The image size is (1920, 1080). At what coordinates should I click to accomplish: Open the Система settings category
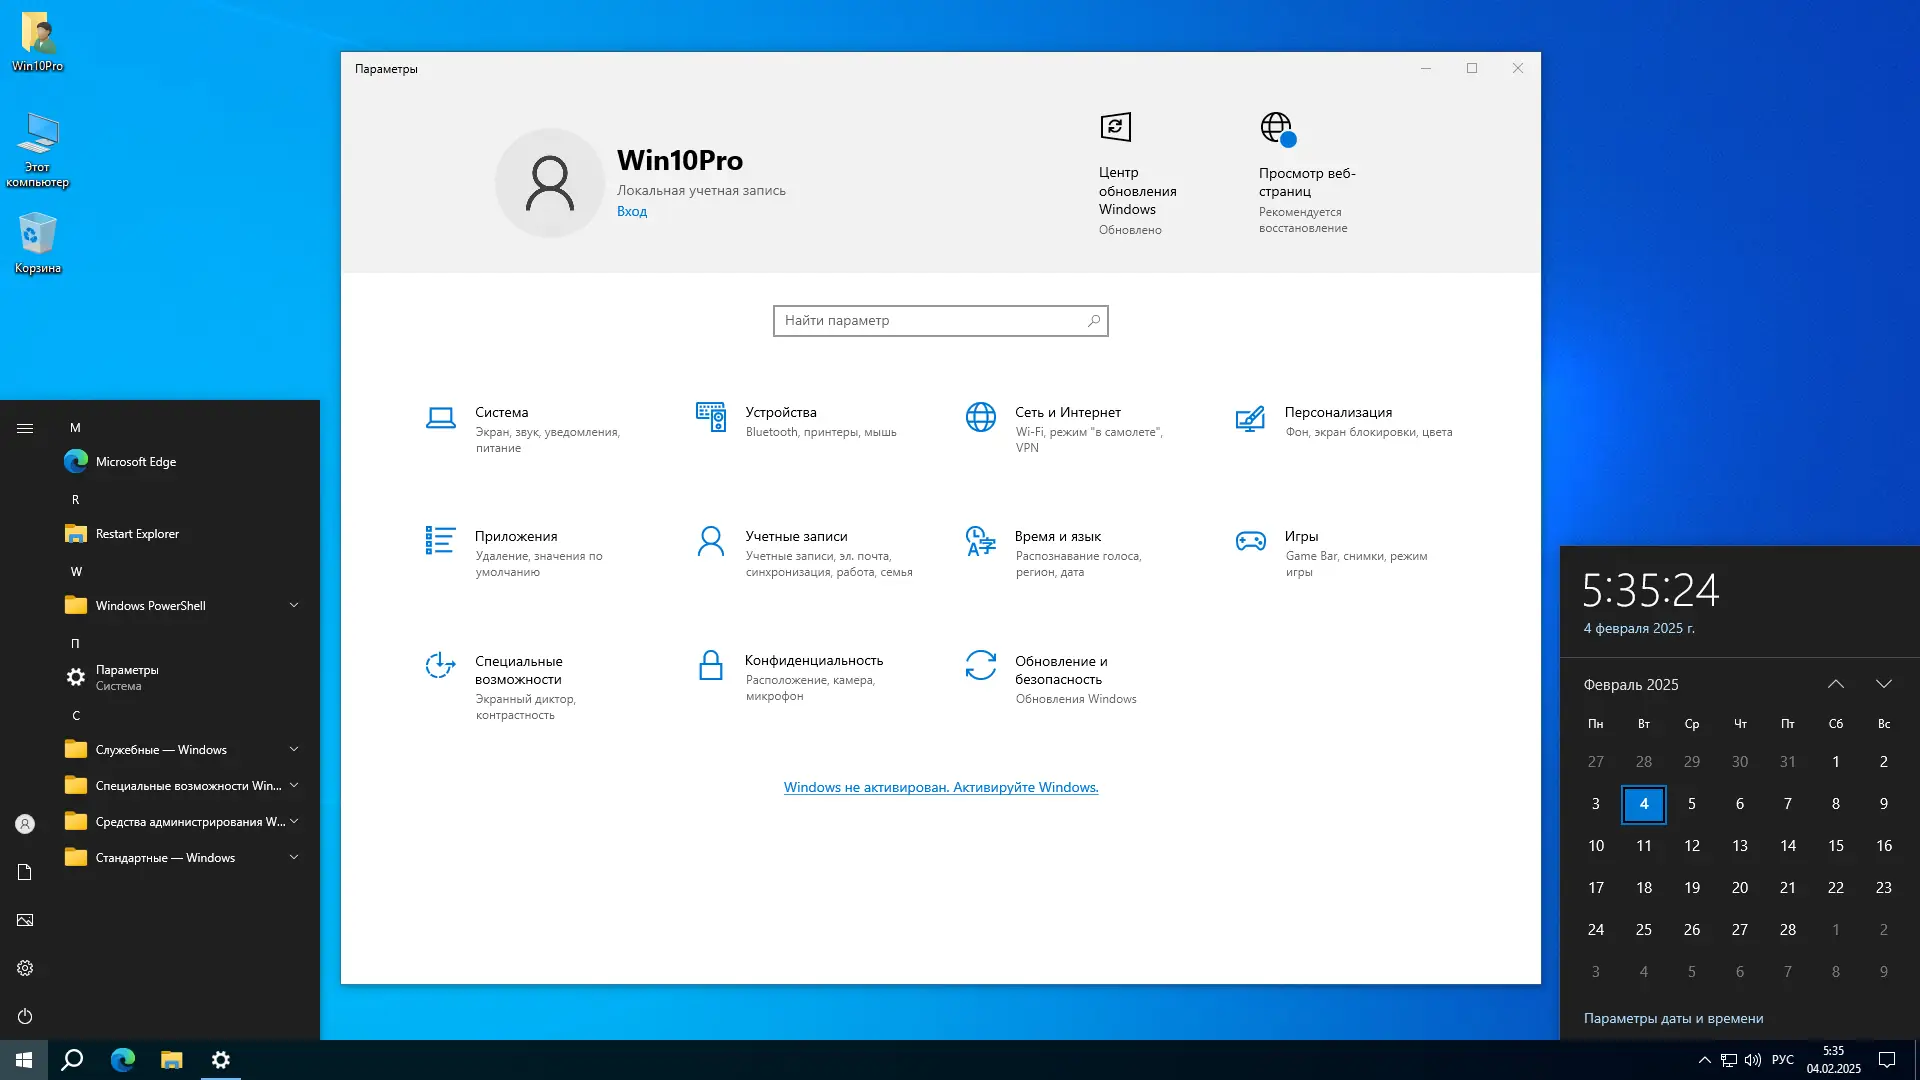[x=501, y=413]
